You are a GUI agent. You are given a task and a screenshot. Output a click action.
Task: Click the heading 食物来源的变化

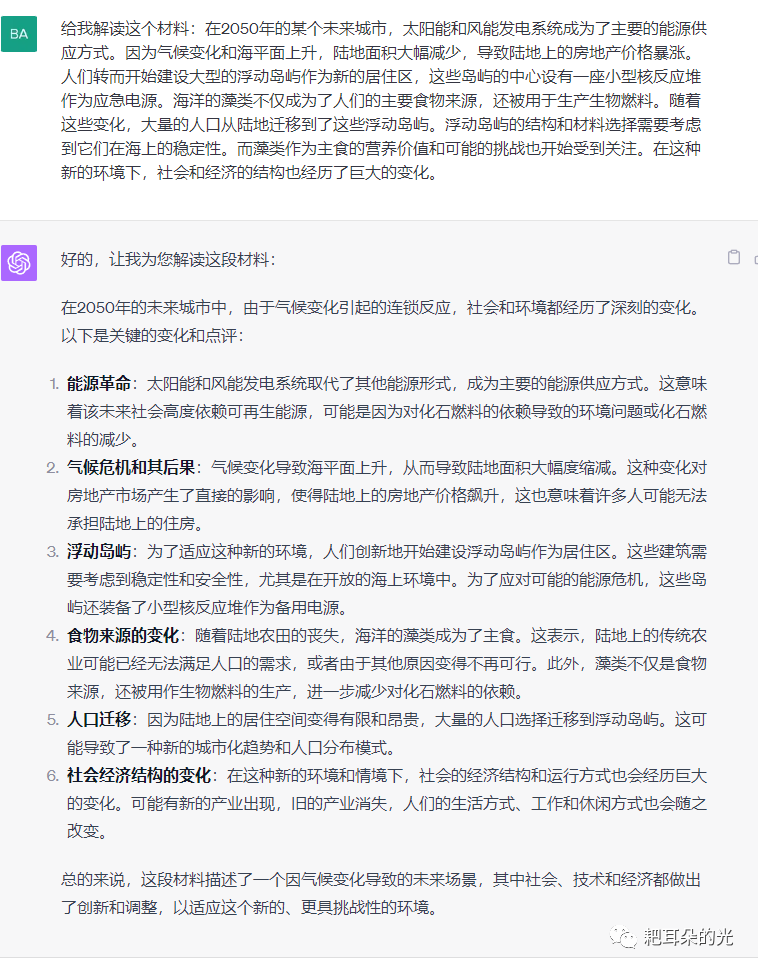pyautogui.click(x=123, y=635)
